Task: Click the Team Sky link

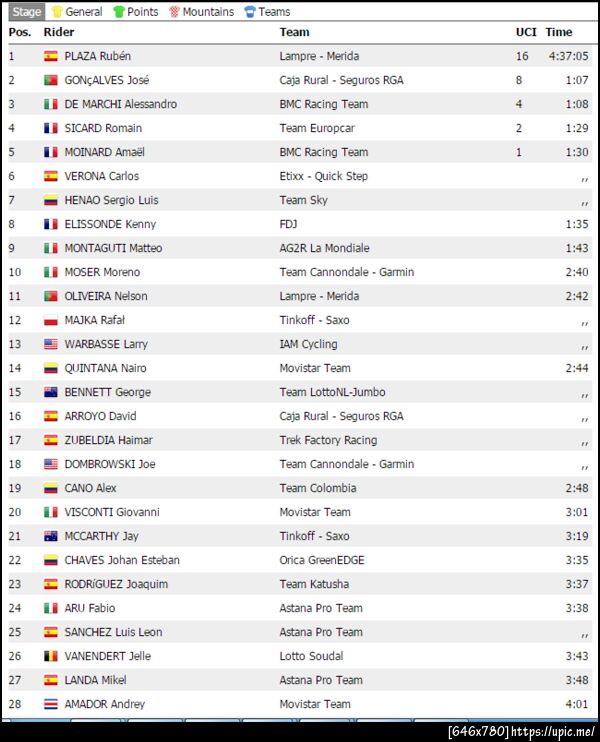Action: [x=303, y=200]
